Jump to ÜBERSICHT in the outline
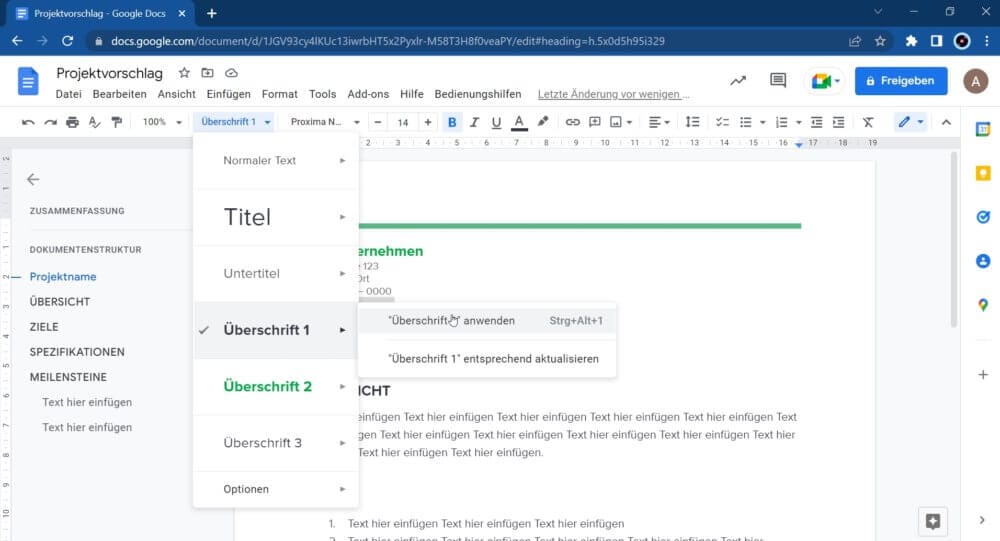This screenshot has height=541, width=1000. 60,302
